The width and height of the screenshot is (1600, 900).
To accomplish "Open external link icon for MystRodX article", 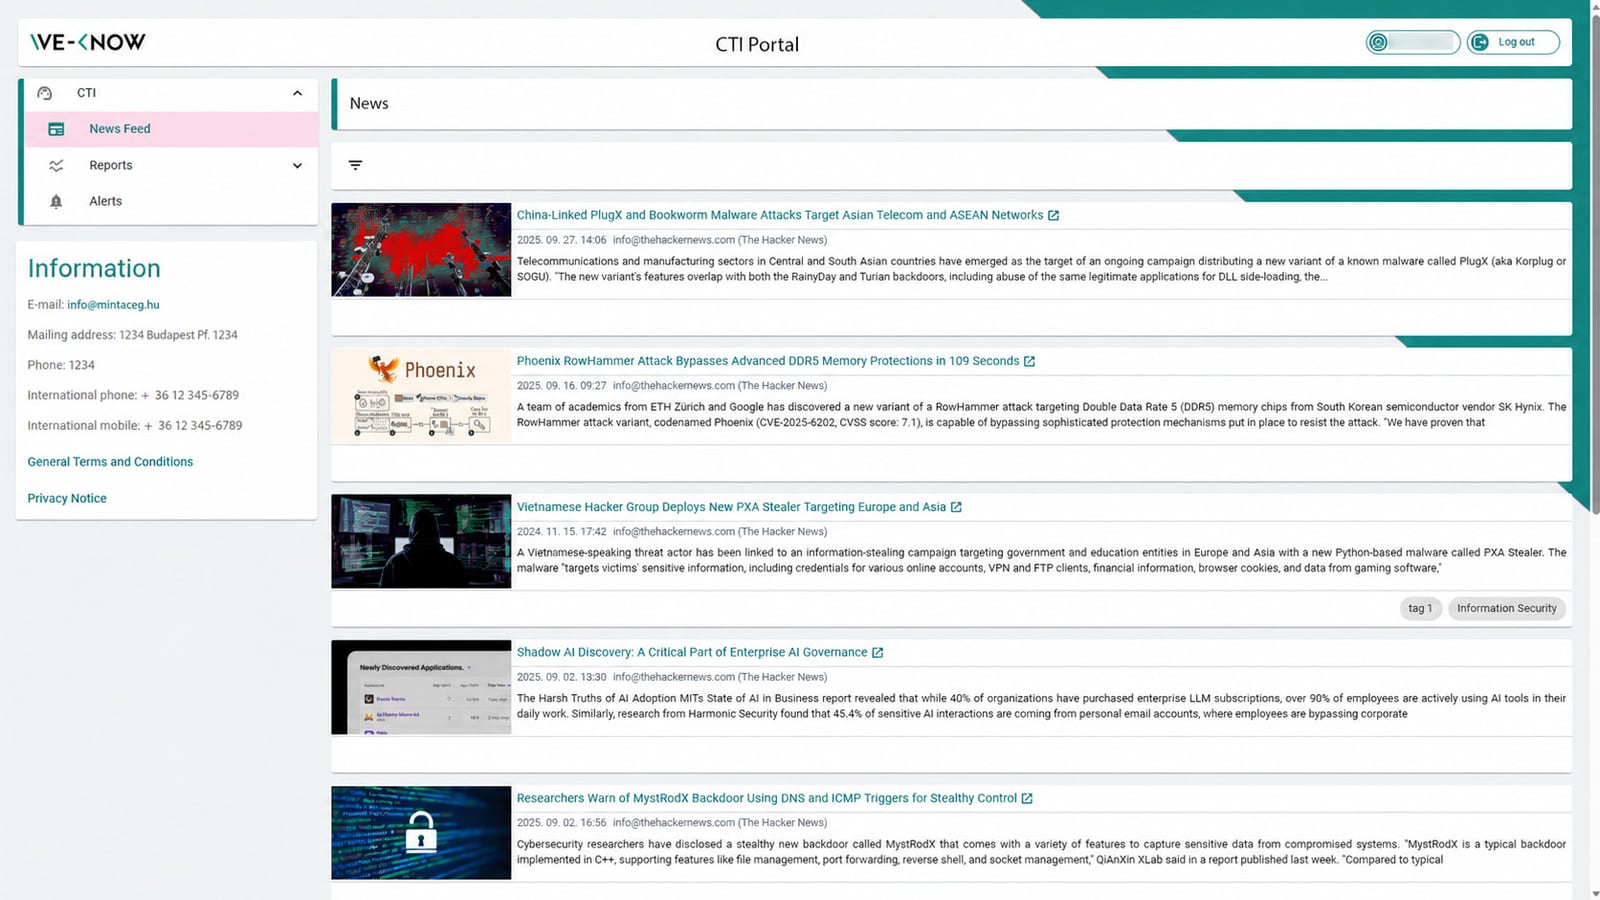I will (1027, 798).
